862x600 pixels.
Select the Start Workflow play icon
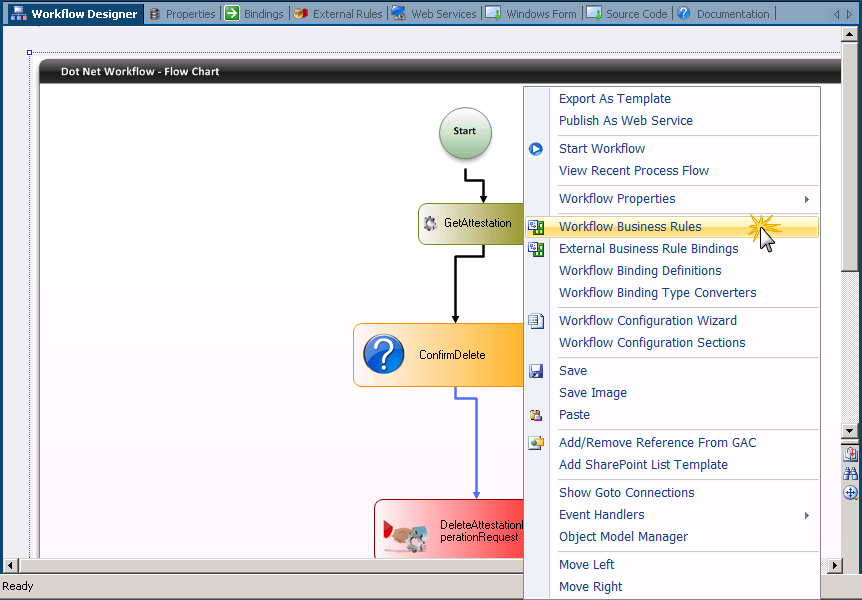tap(536, 148)
